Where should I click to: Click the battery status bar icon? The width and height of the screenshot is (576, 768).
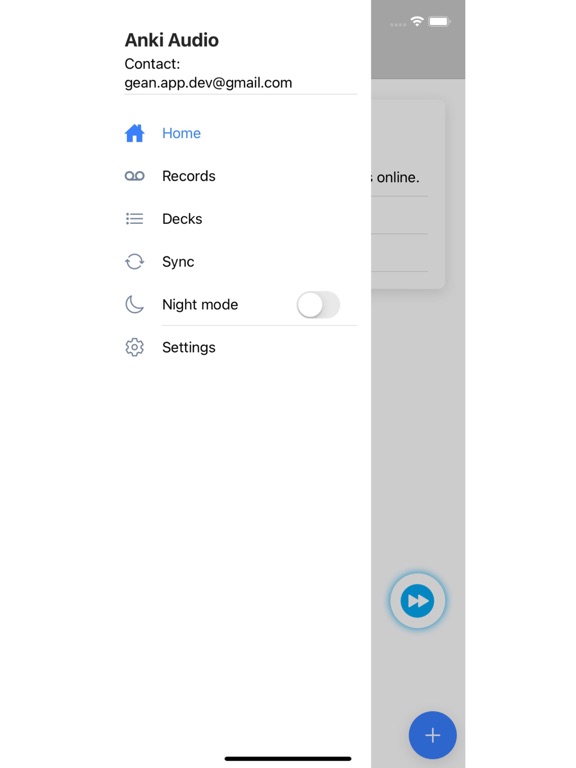tap(439, 21)
